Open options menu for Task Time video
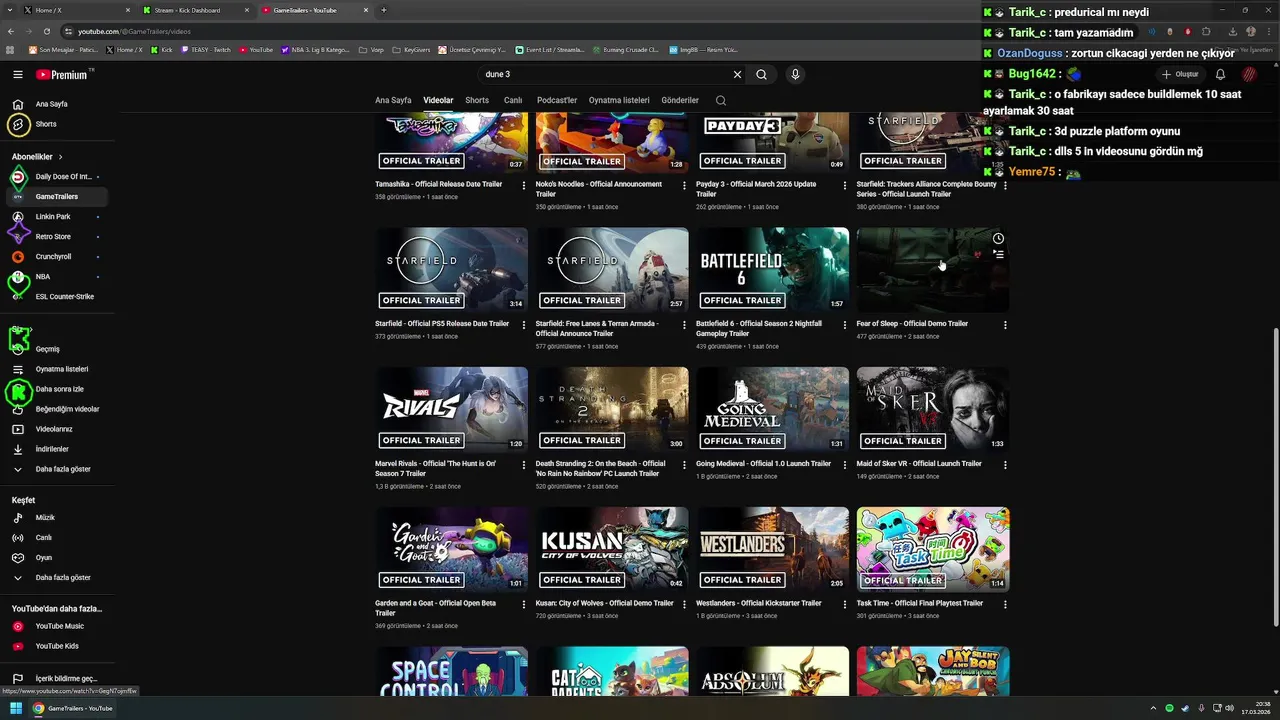1280x720 pixels. click(x=1005, y=604)
